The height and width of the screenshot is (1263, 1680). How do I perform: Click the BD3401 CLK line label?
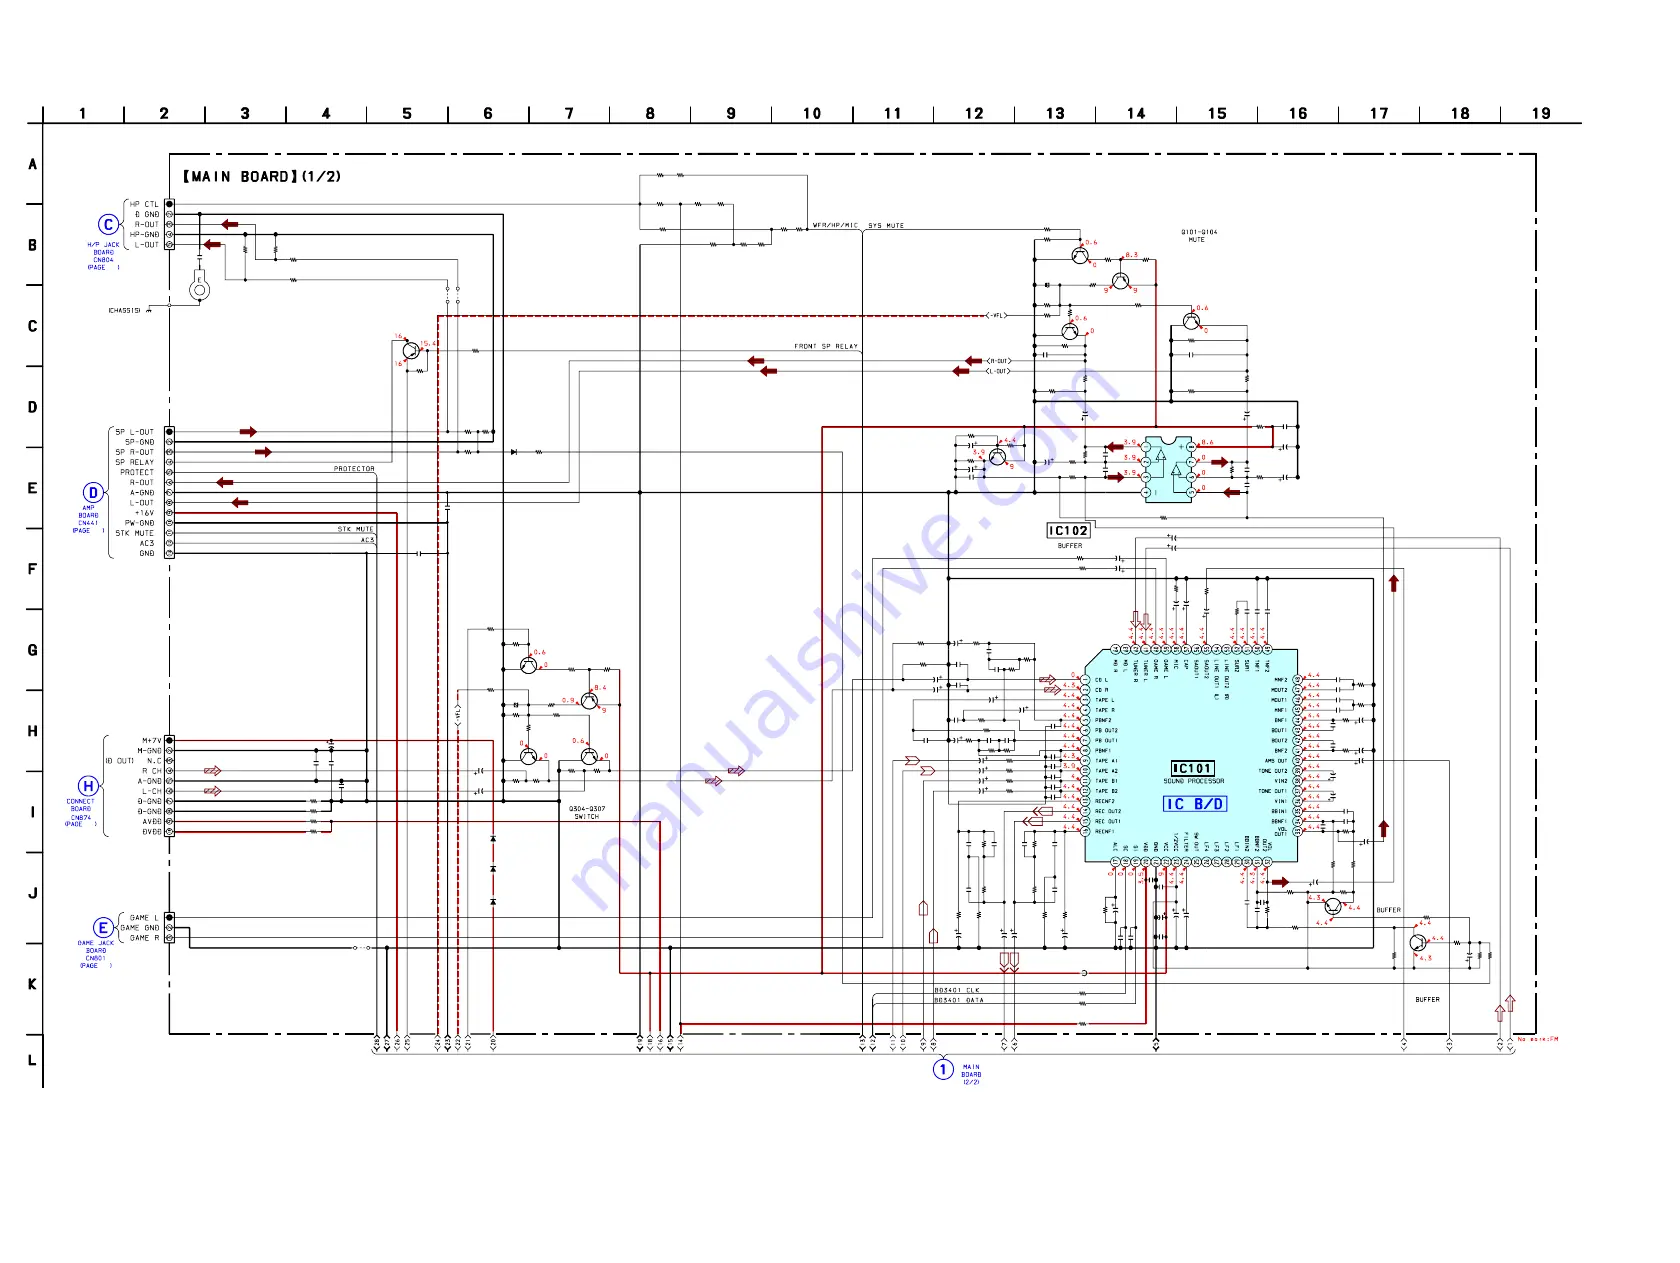(x=957, y=990)
